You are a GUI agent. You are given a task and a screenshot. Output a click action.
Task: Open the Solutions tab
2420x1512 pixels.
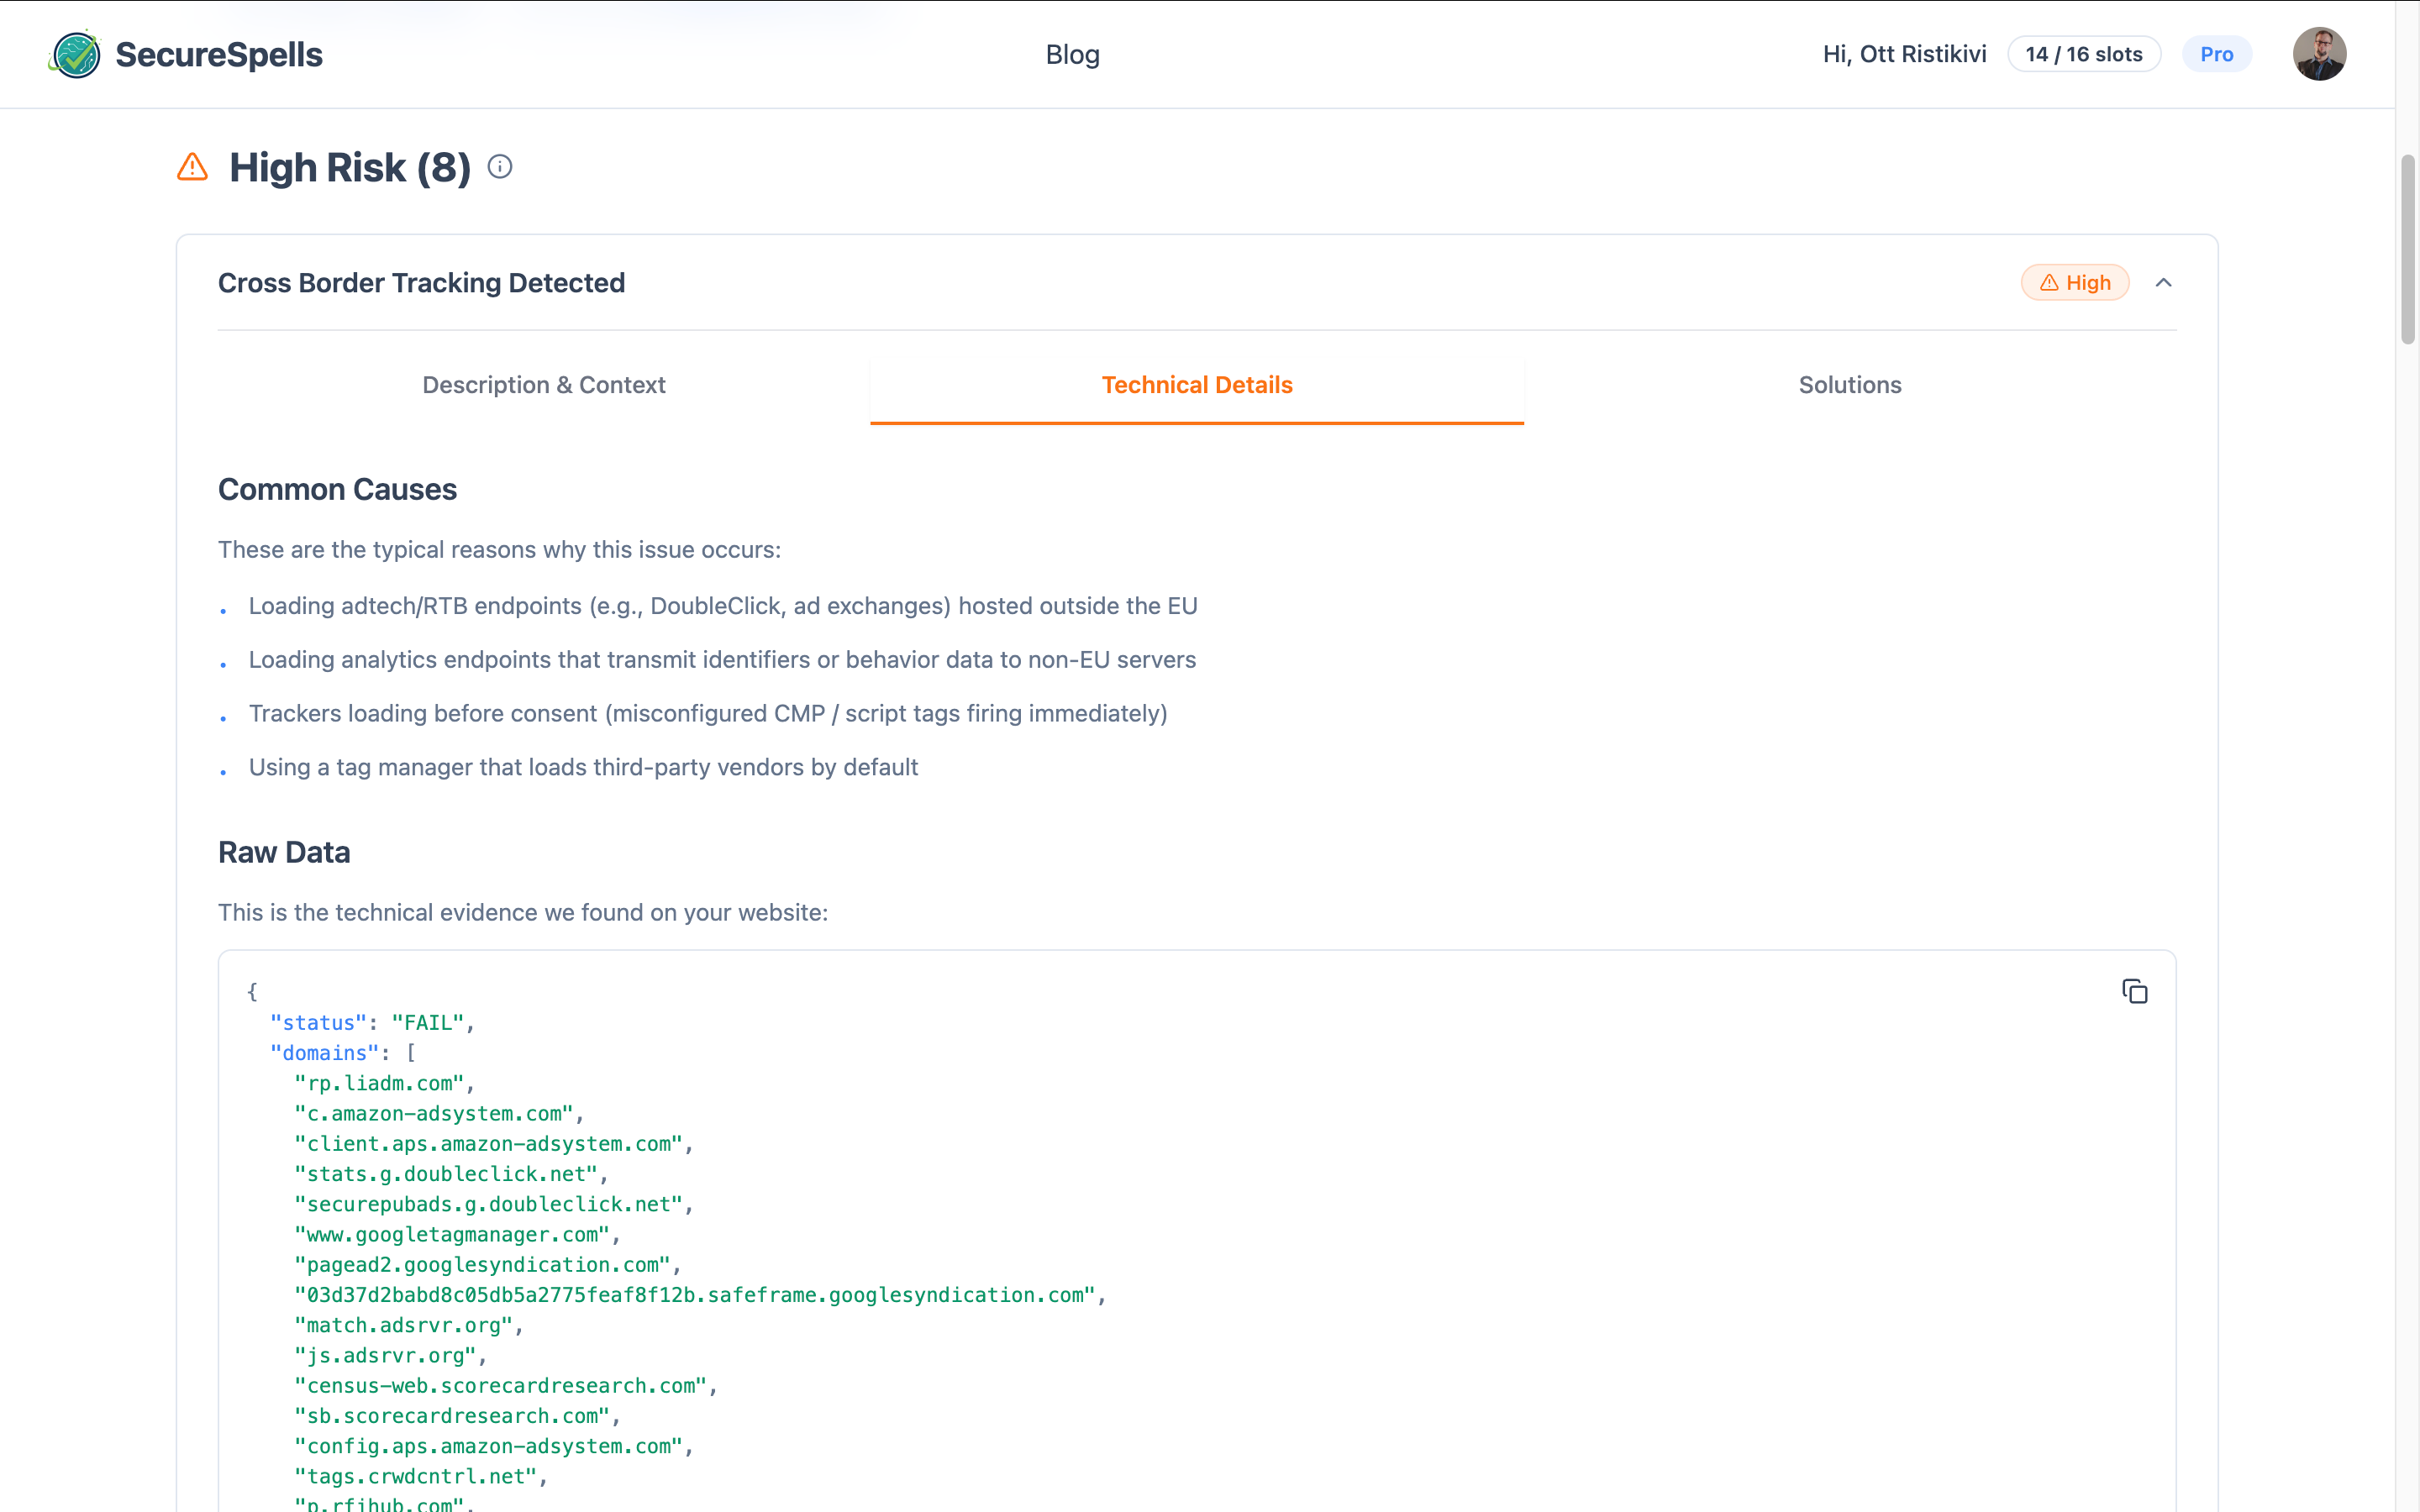coord(1849,385)
